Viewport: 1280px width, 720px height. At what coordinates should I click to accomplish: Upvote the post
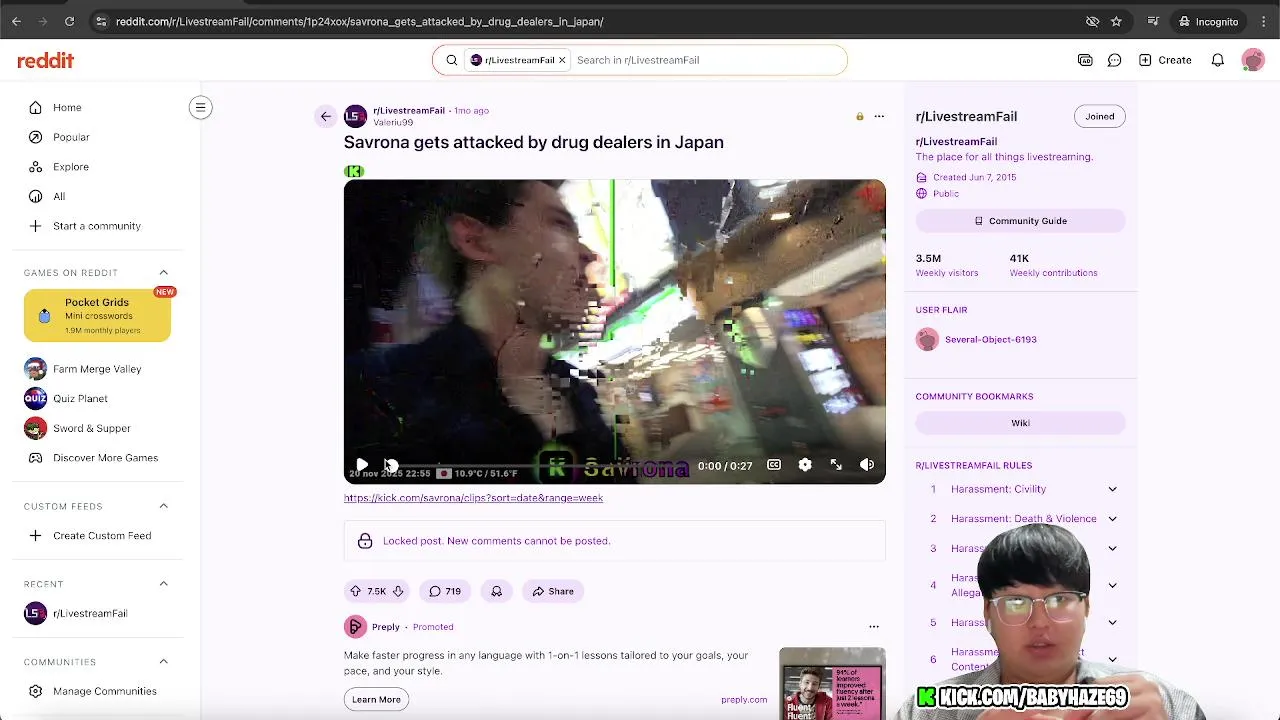pyautogui.click(x=355, y=591)
